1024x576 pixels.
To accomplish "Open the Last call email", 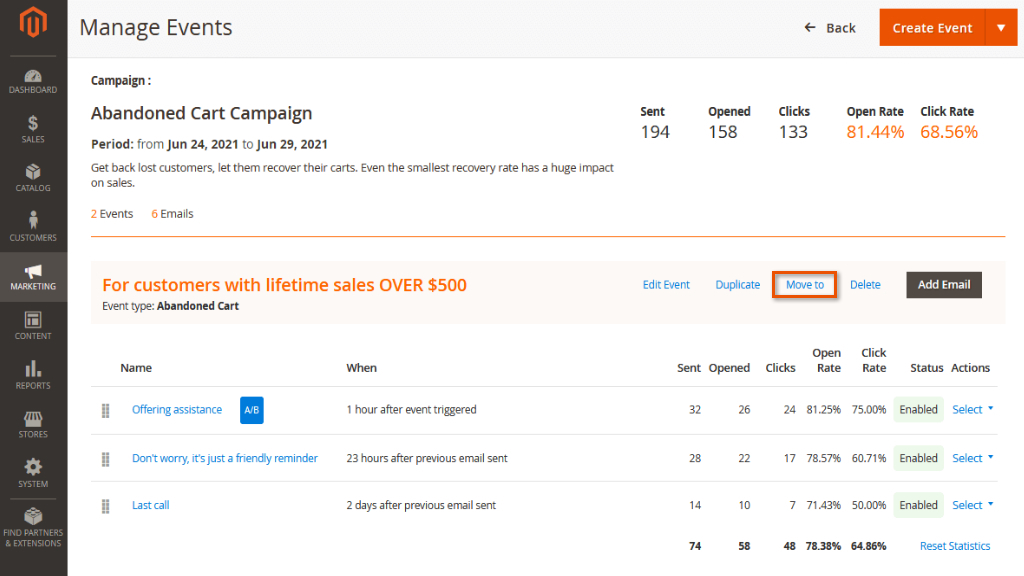I will 151,505.
